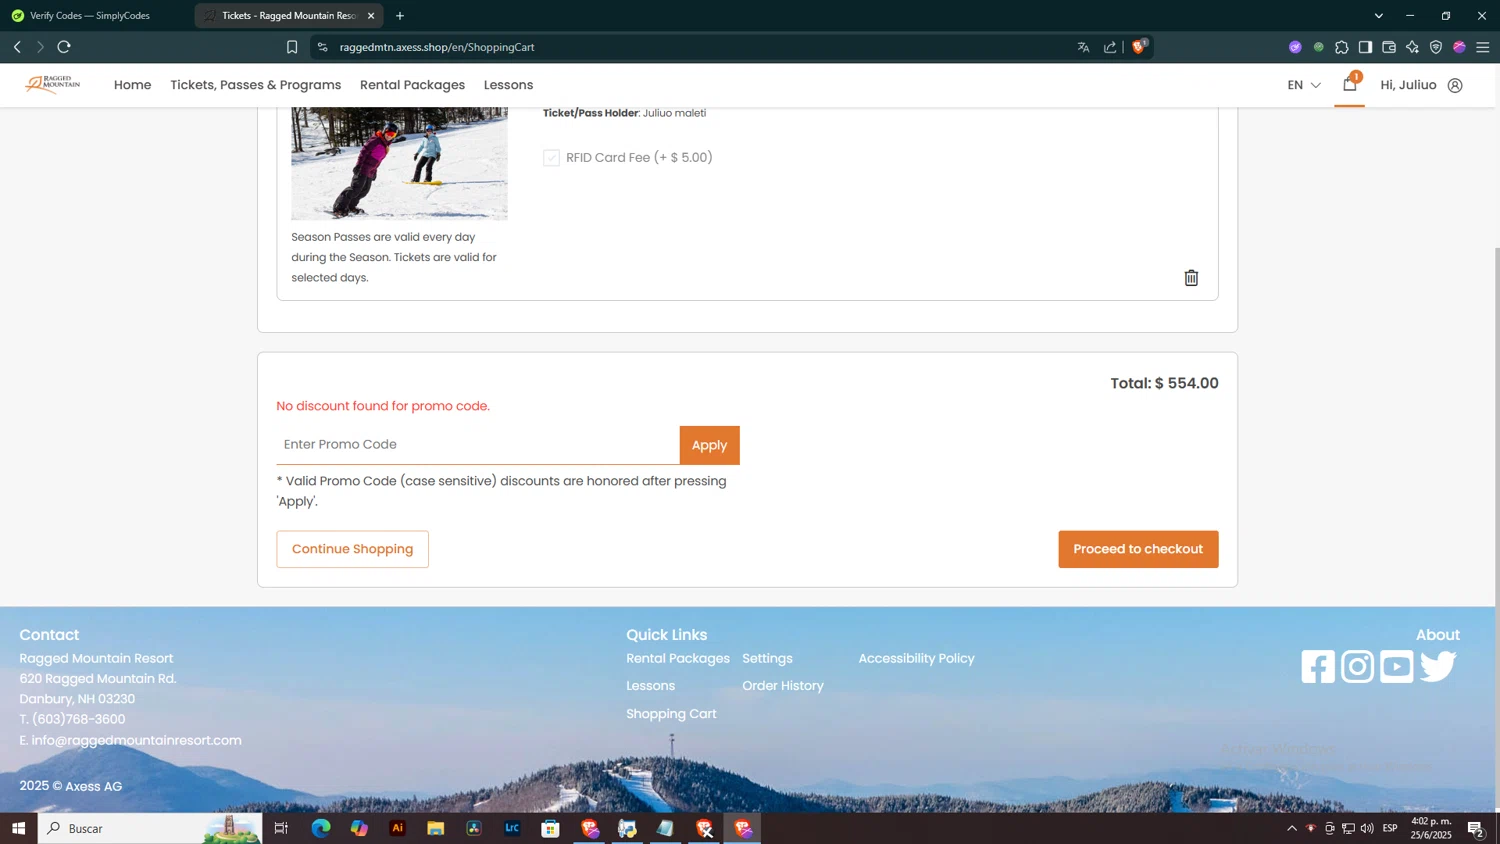This screenshot has height=844, width=1500.
Task: Open the translate page icon
Action: tap(1083, 47)
